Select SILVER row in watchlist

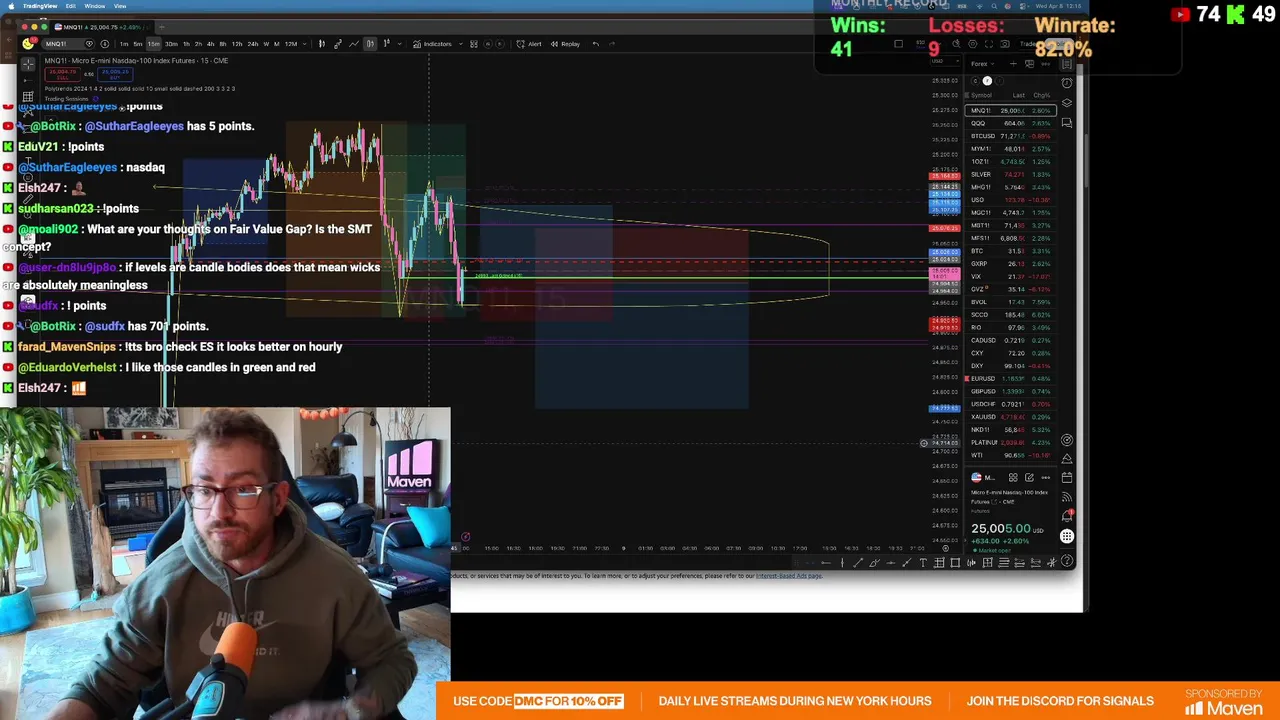1011,174
